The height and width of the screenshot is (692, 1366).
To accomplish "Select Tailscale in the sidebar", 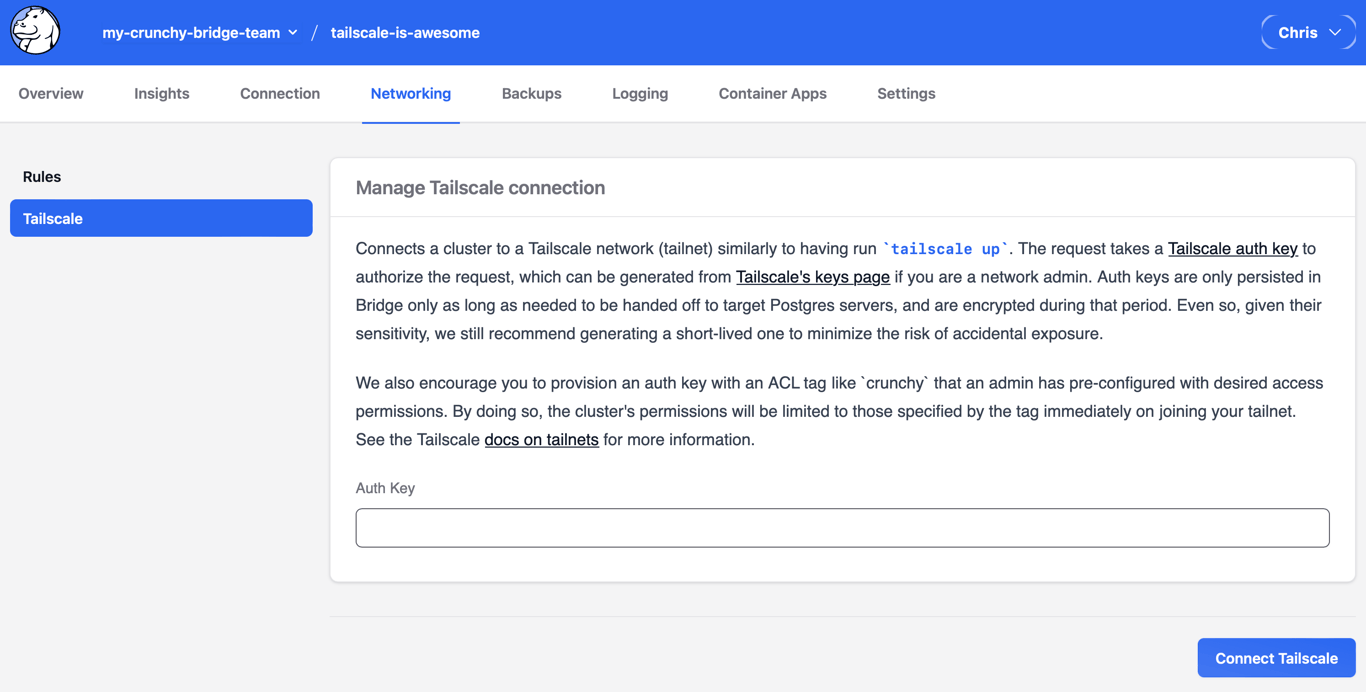I will [x=161, y=218].
